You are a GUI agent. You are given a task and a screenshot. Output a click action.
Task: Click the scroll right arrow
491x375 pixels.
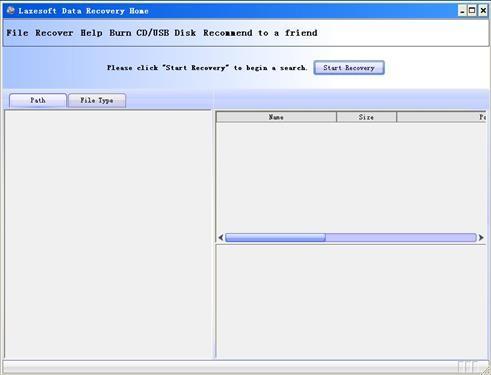(x=481, y=238)
